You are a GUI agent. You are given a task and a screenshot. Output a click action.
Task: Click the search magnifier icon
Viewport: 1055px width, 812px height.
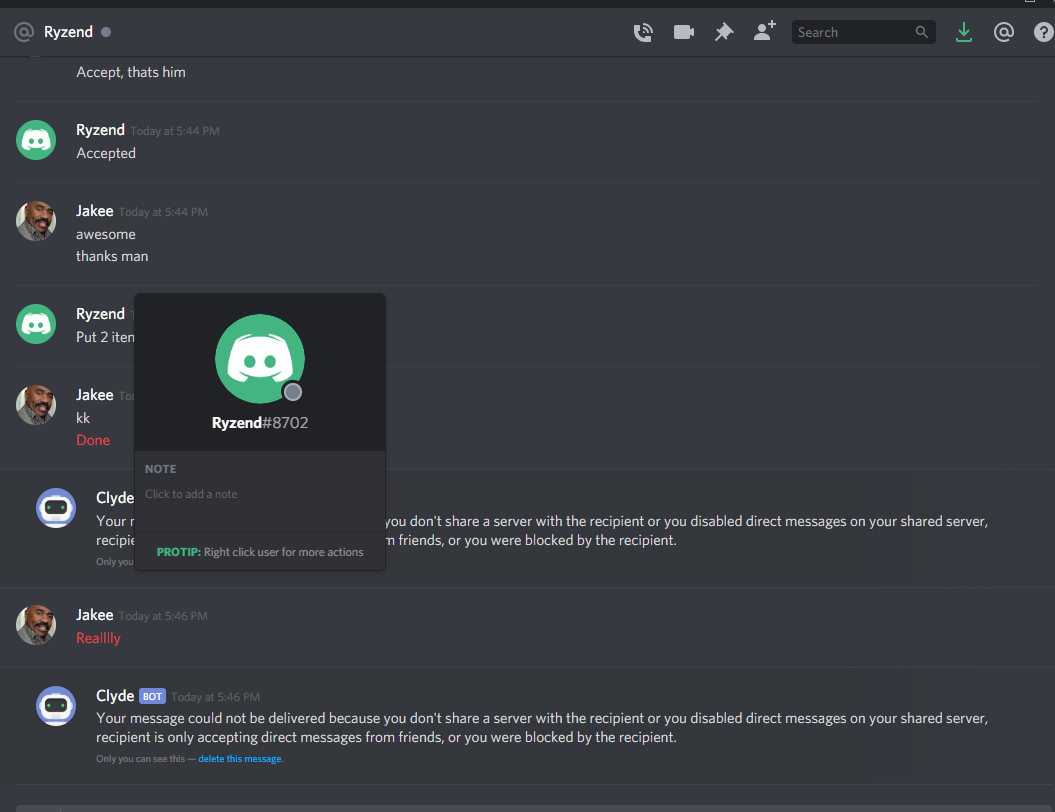tap(921, 32)
